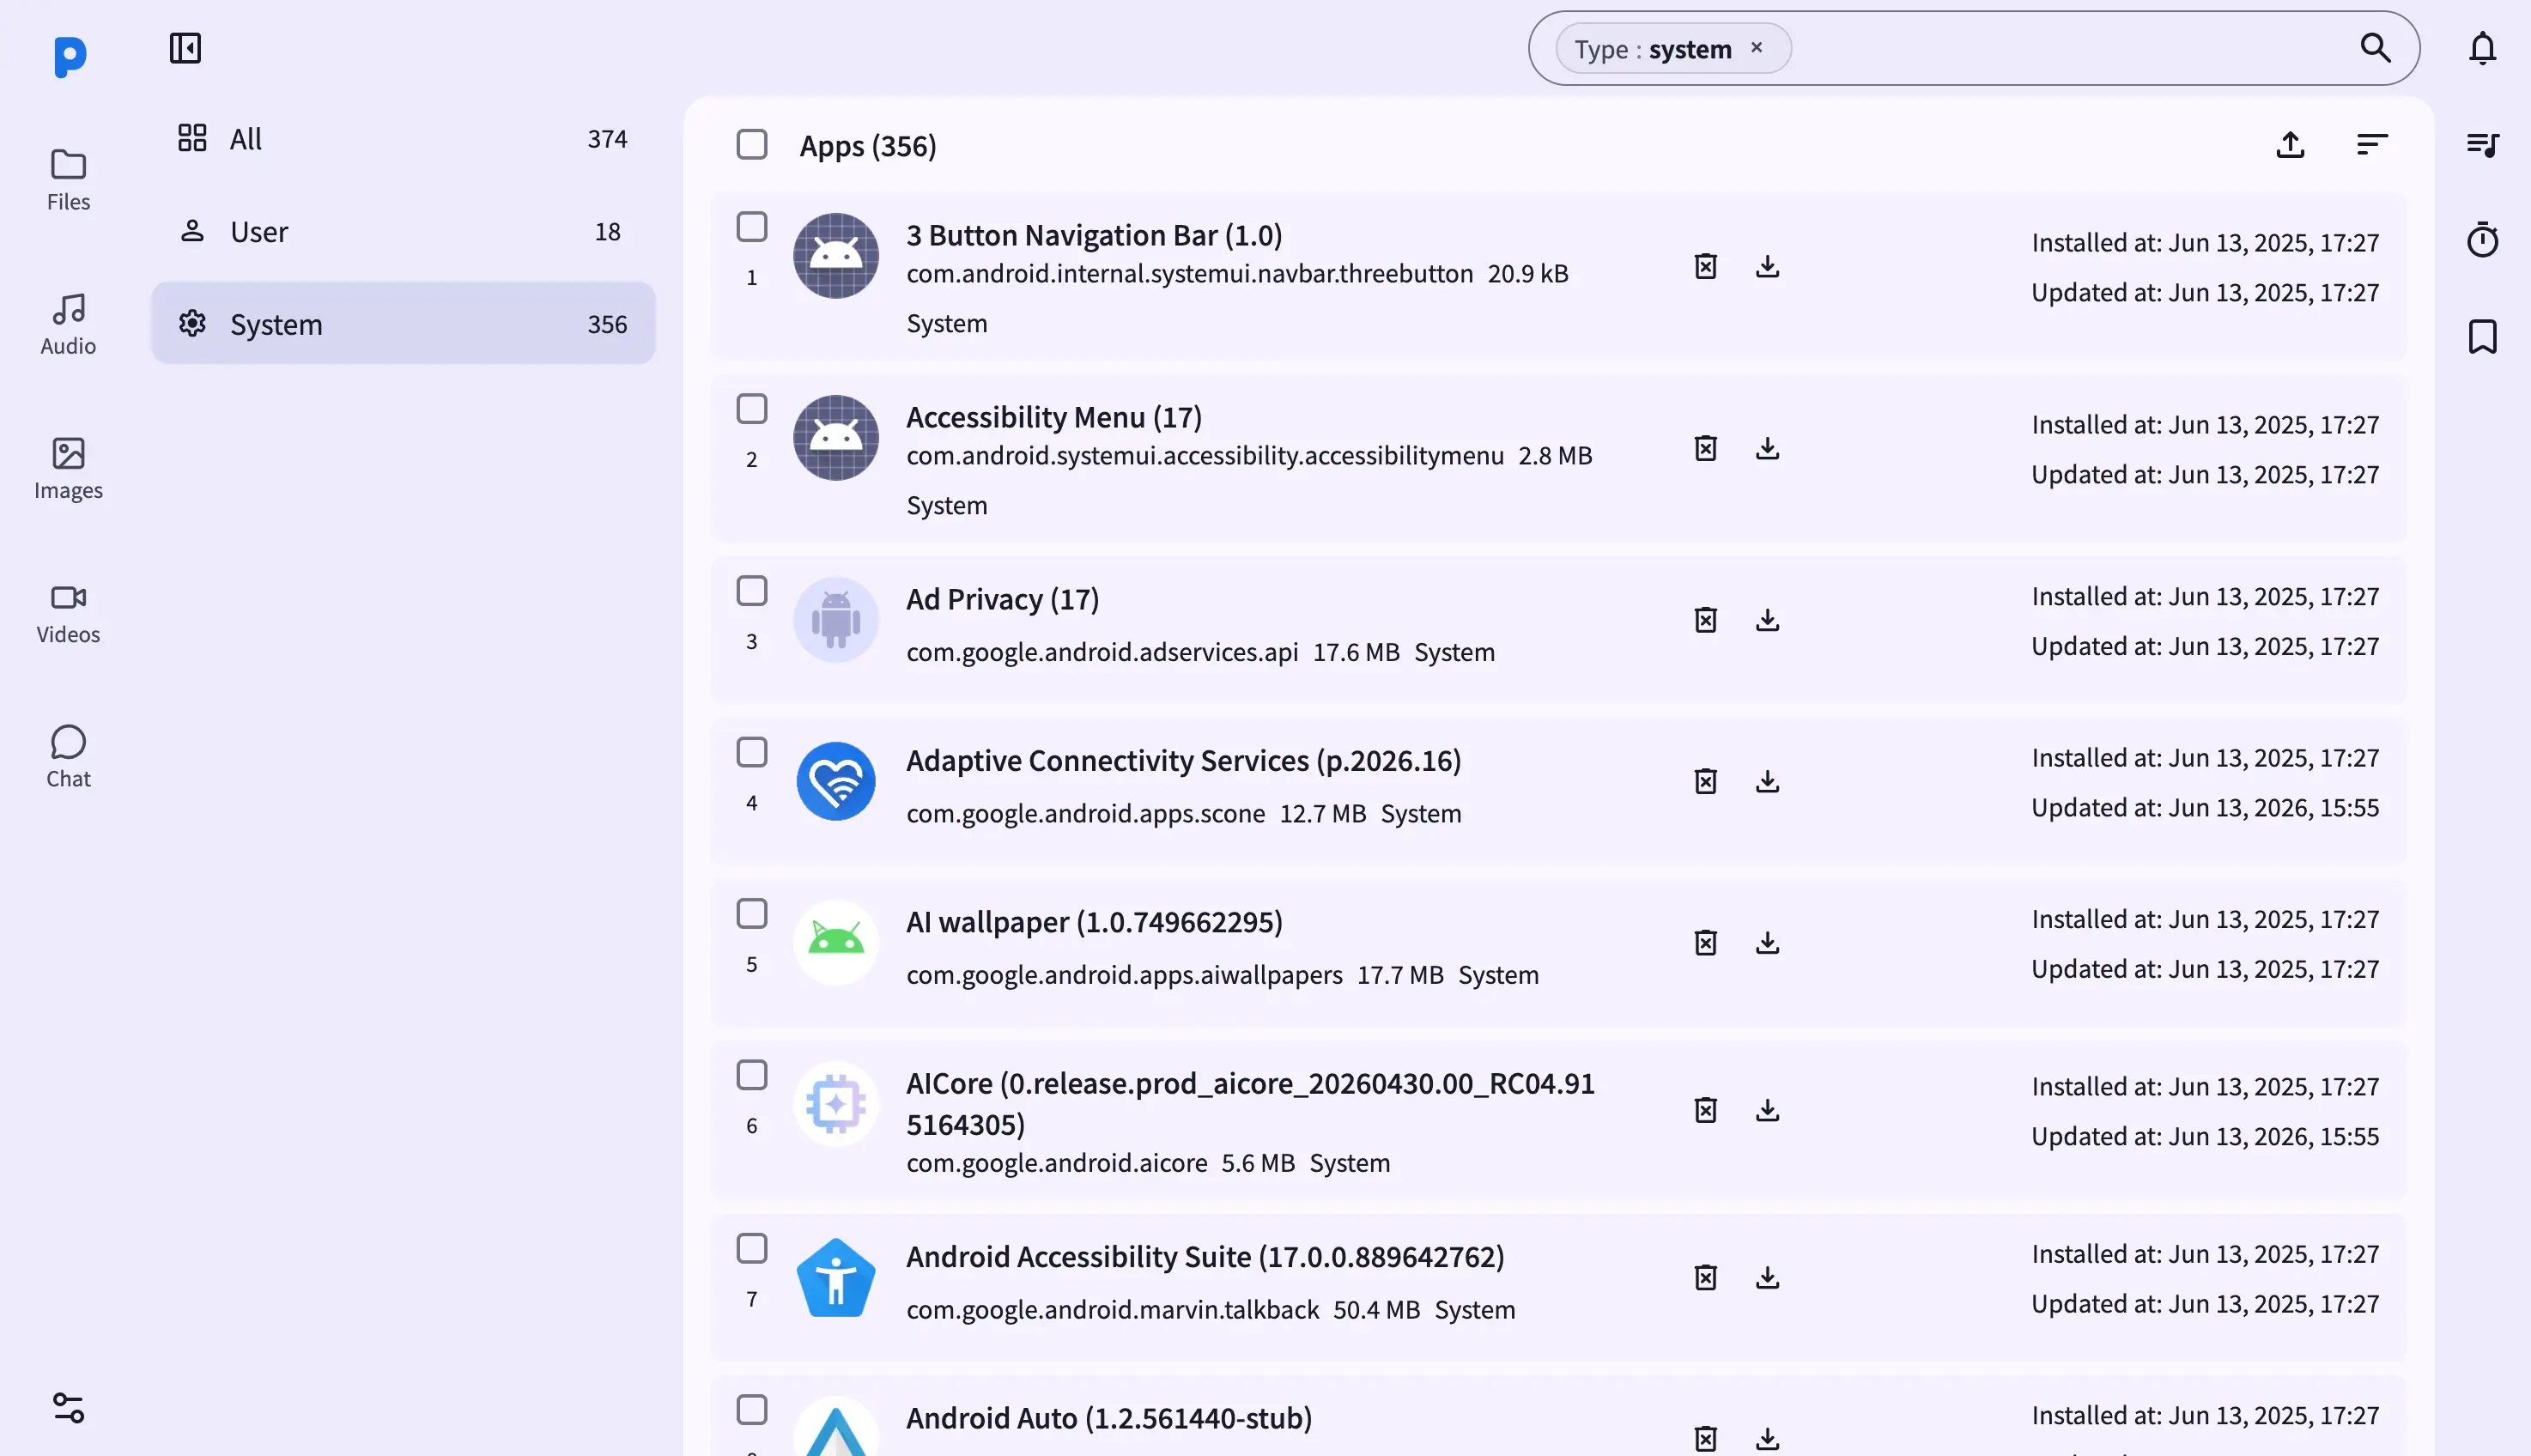Check the 3 Button Navigation Bar checkbox
This screenshot has height=1456, width=2531.
click(x=751, y=227)
